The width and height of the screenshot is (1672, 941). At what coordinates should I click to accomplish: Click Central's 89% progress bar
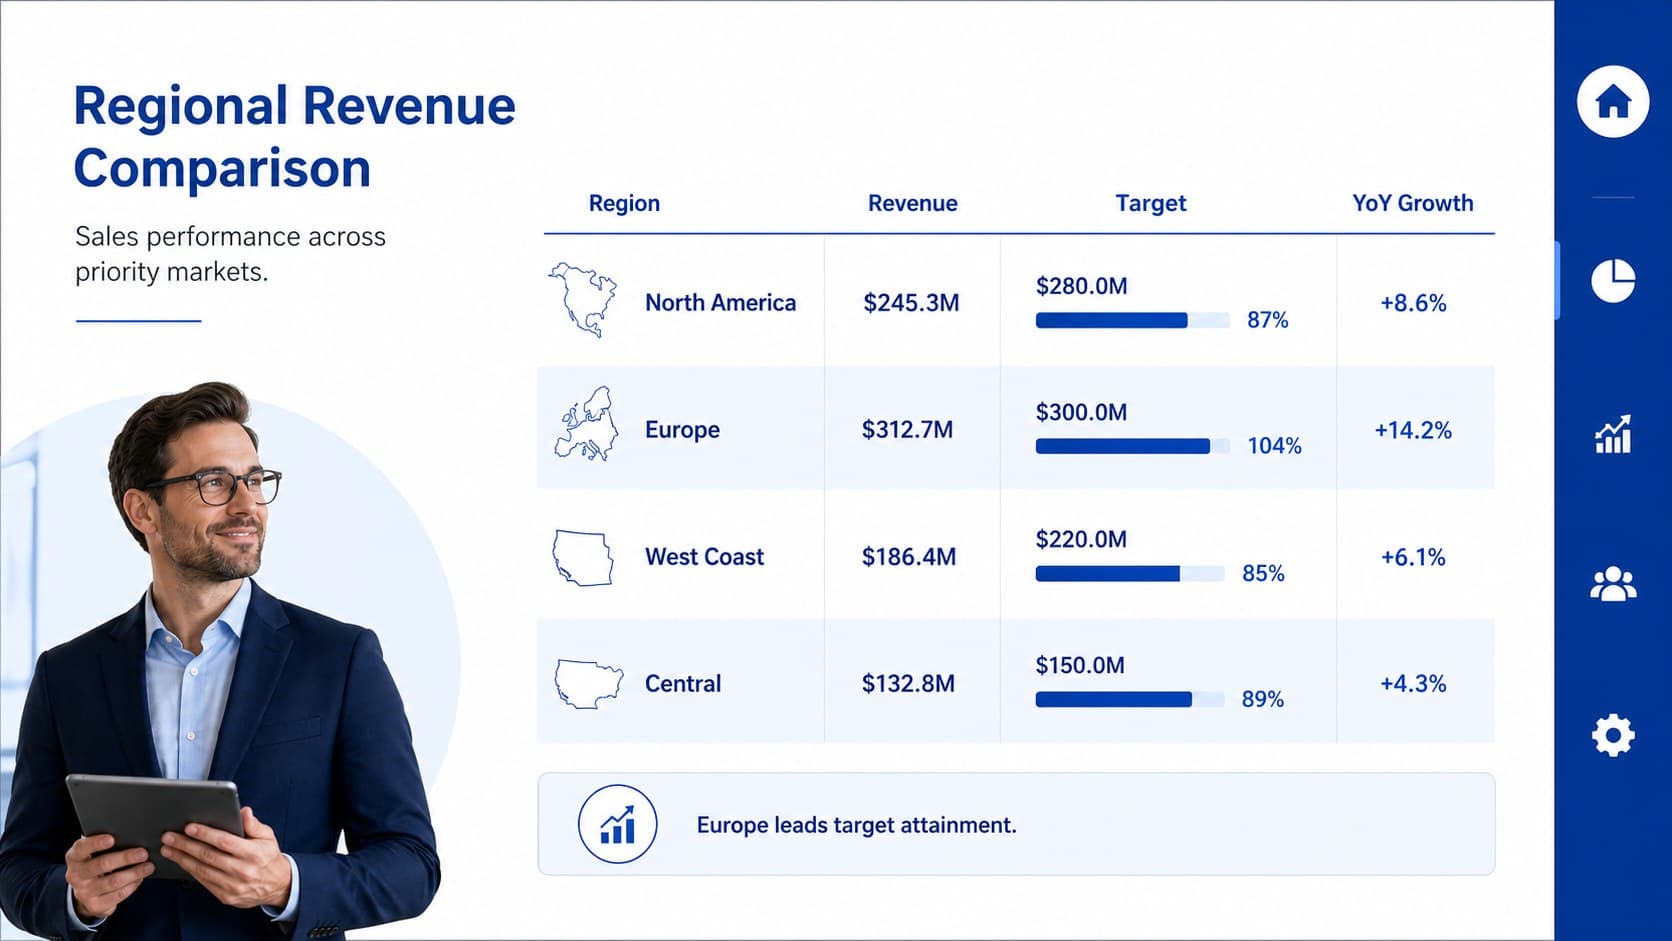coord(1130,699)
